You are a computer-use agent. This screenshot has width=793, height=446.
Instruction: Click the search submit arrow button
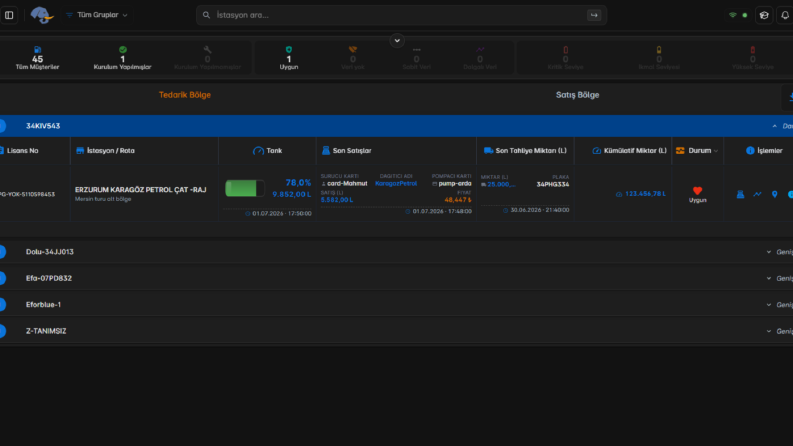594,15
